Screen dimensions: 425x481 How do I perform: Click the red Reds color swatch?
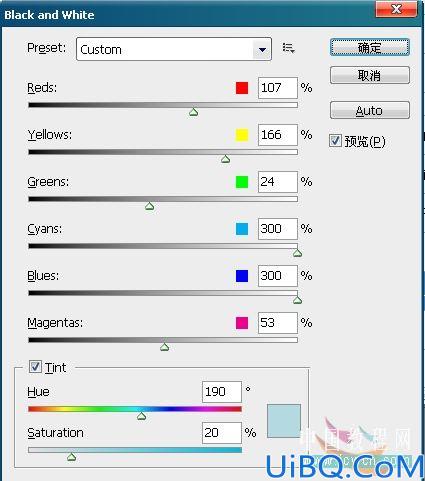[242, 88]
